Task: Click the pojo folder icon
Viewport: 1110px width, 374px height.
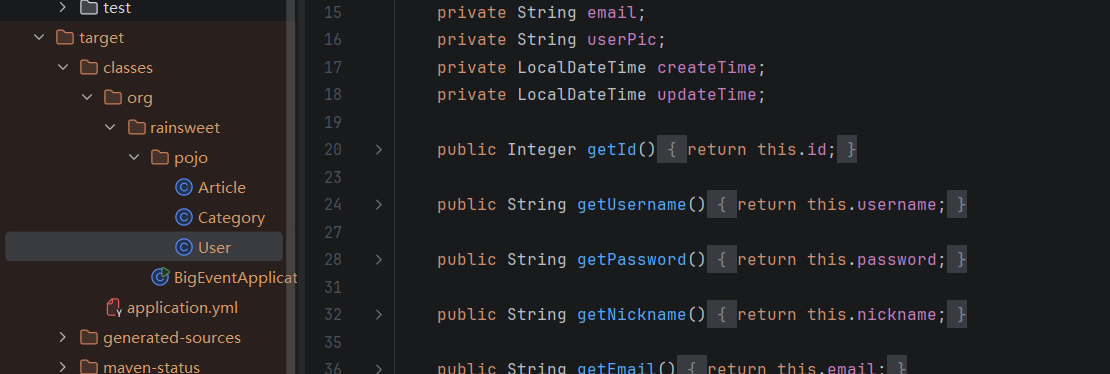Action: click(161, 157)
